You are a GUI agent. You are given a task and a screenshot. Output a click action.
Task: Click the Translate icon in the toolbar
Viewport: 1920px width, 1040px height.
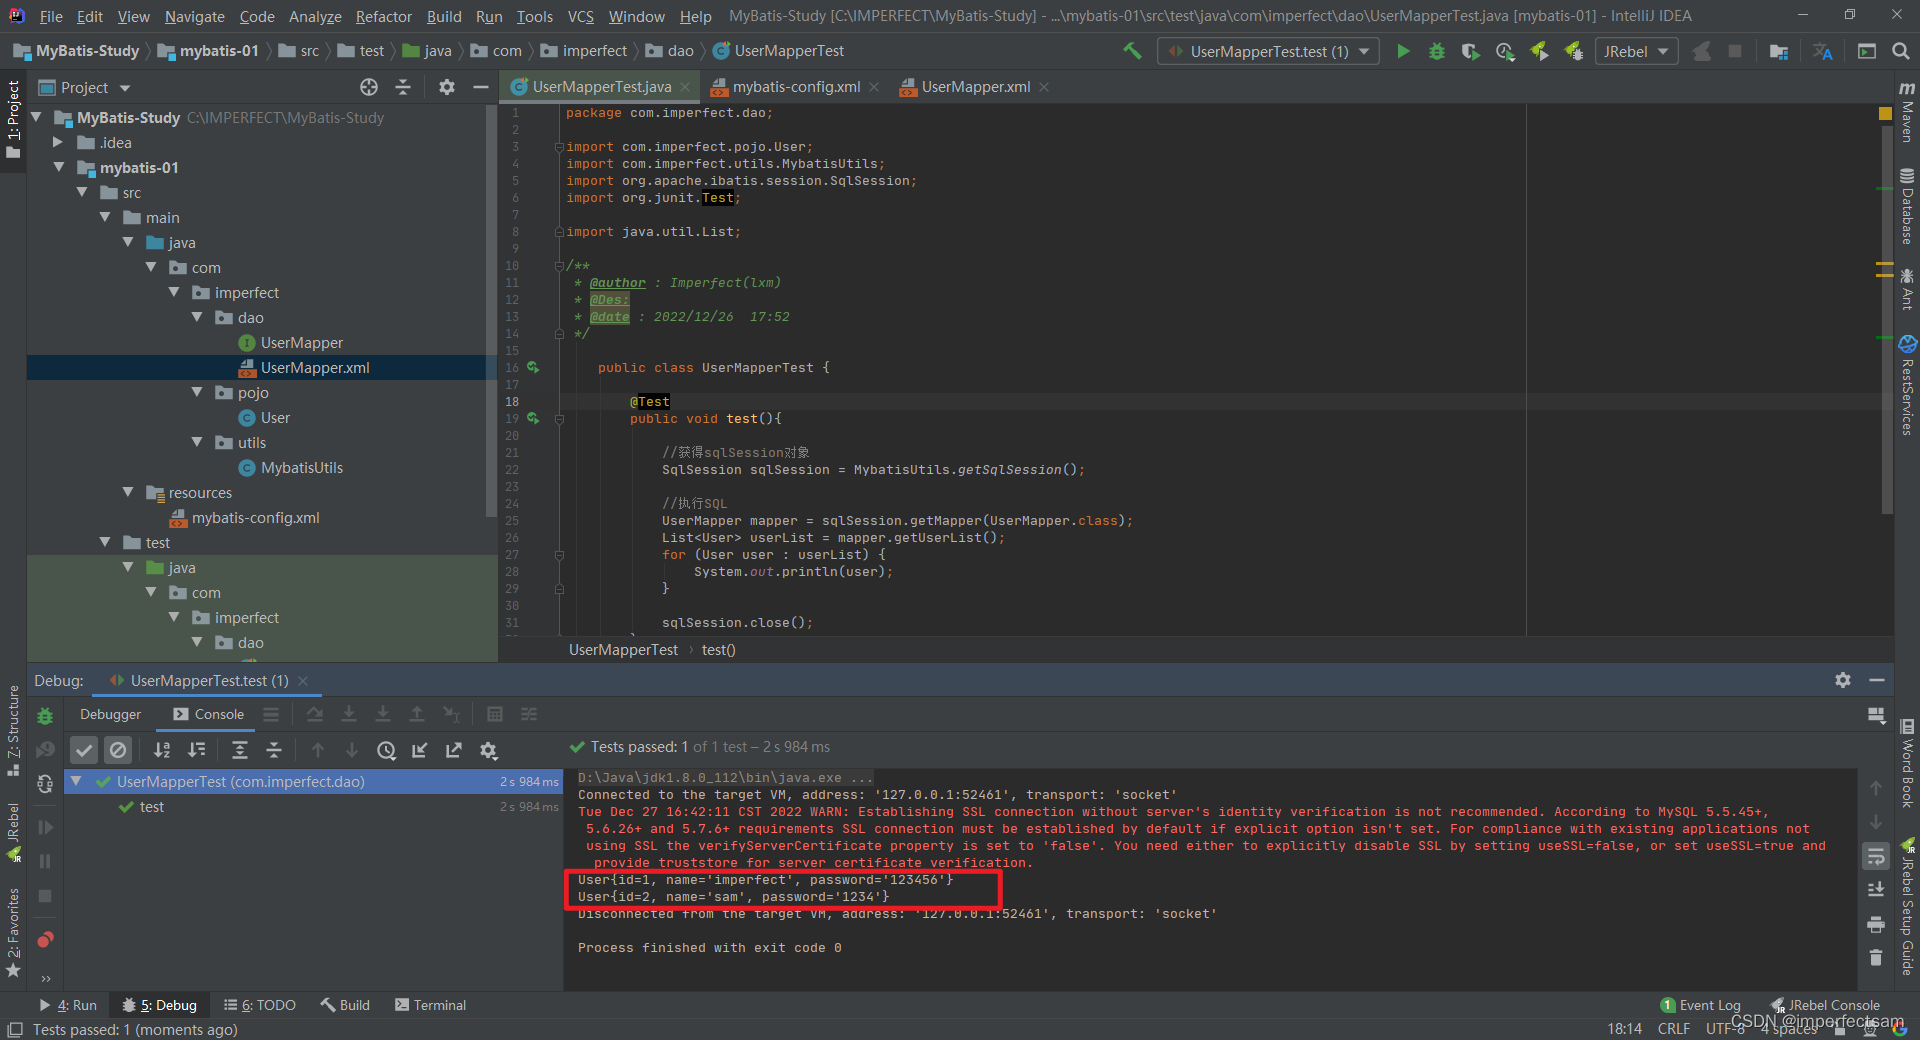[x=1822, y=51]
